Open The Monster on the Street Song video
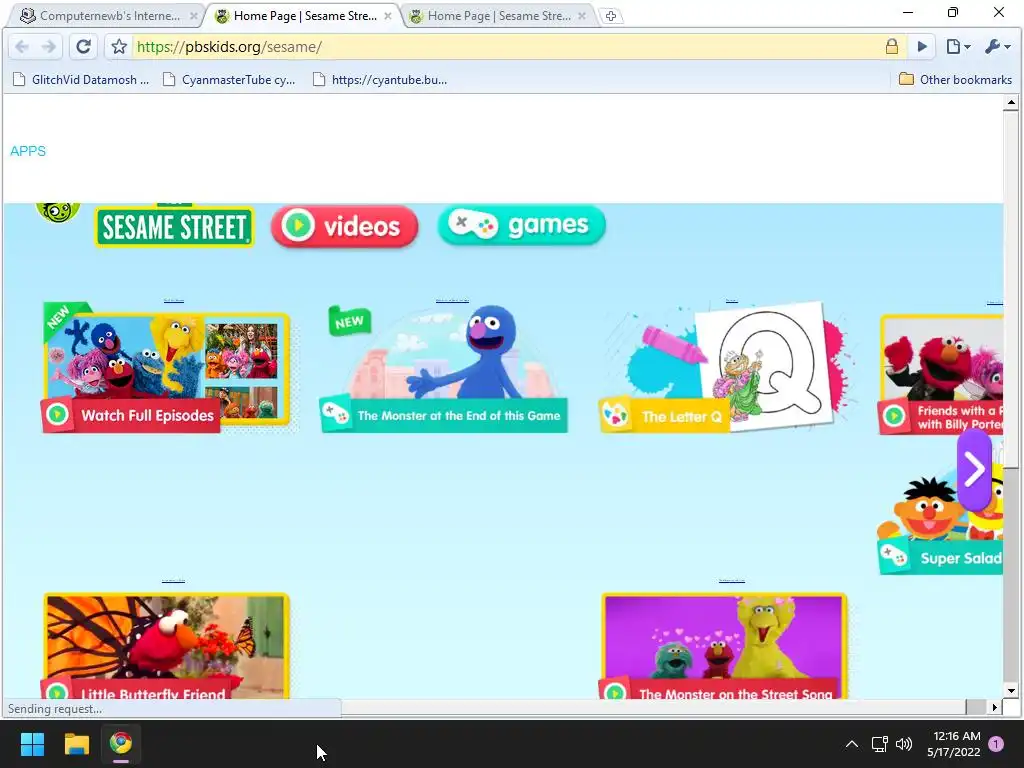The image size is (1024, 768). (723, 647)
